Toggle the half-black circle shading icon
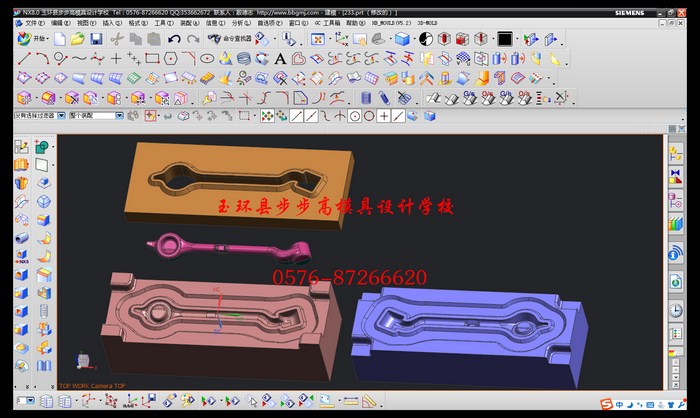Screen dimensions: 700x418 (x=426, y=39)
